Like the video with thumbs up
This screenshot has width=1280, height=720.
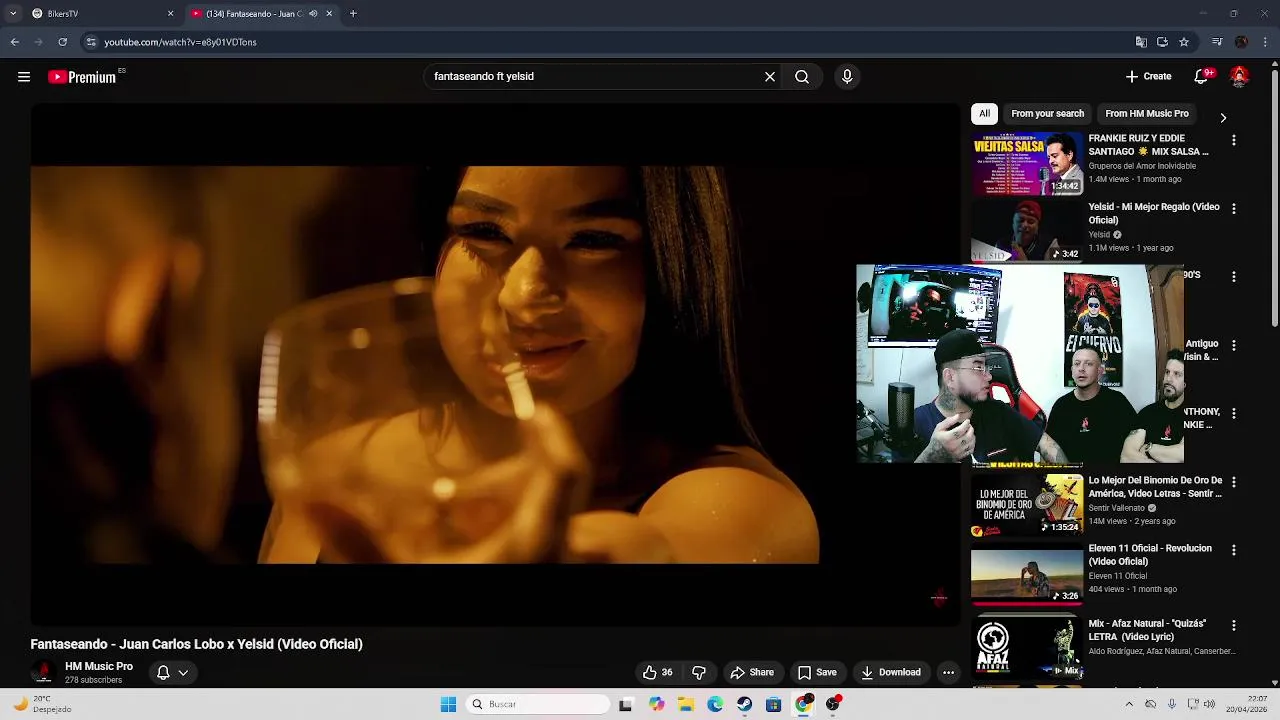658,672
